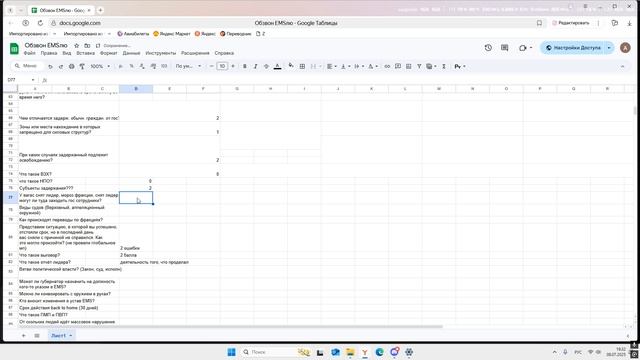Open the Инструменты menu
Image resolution: width=640 pixels, height=360 pixels.
(x=160, y=53)
